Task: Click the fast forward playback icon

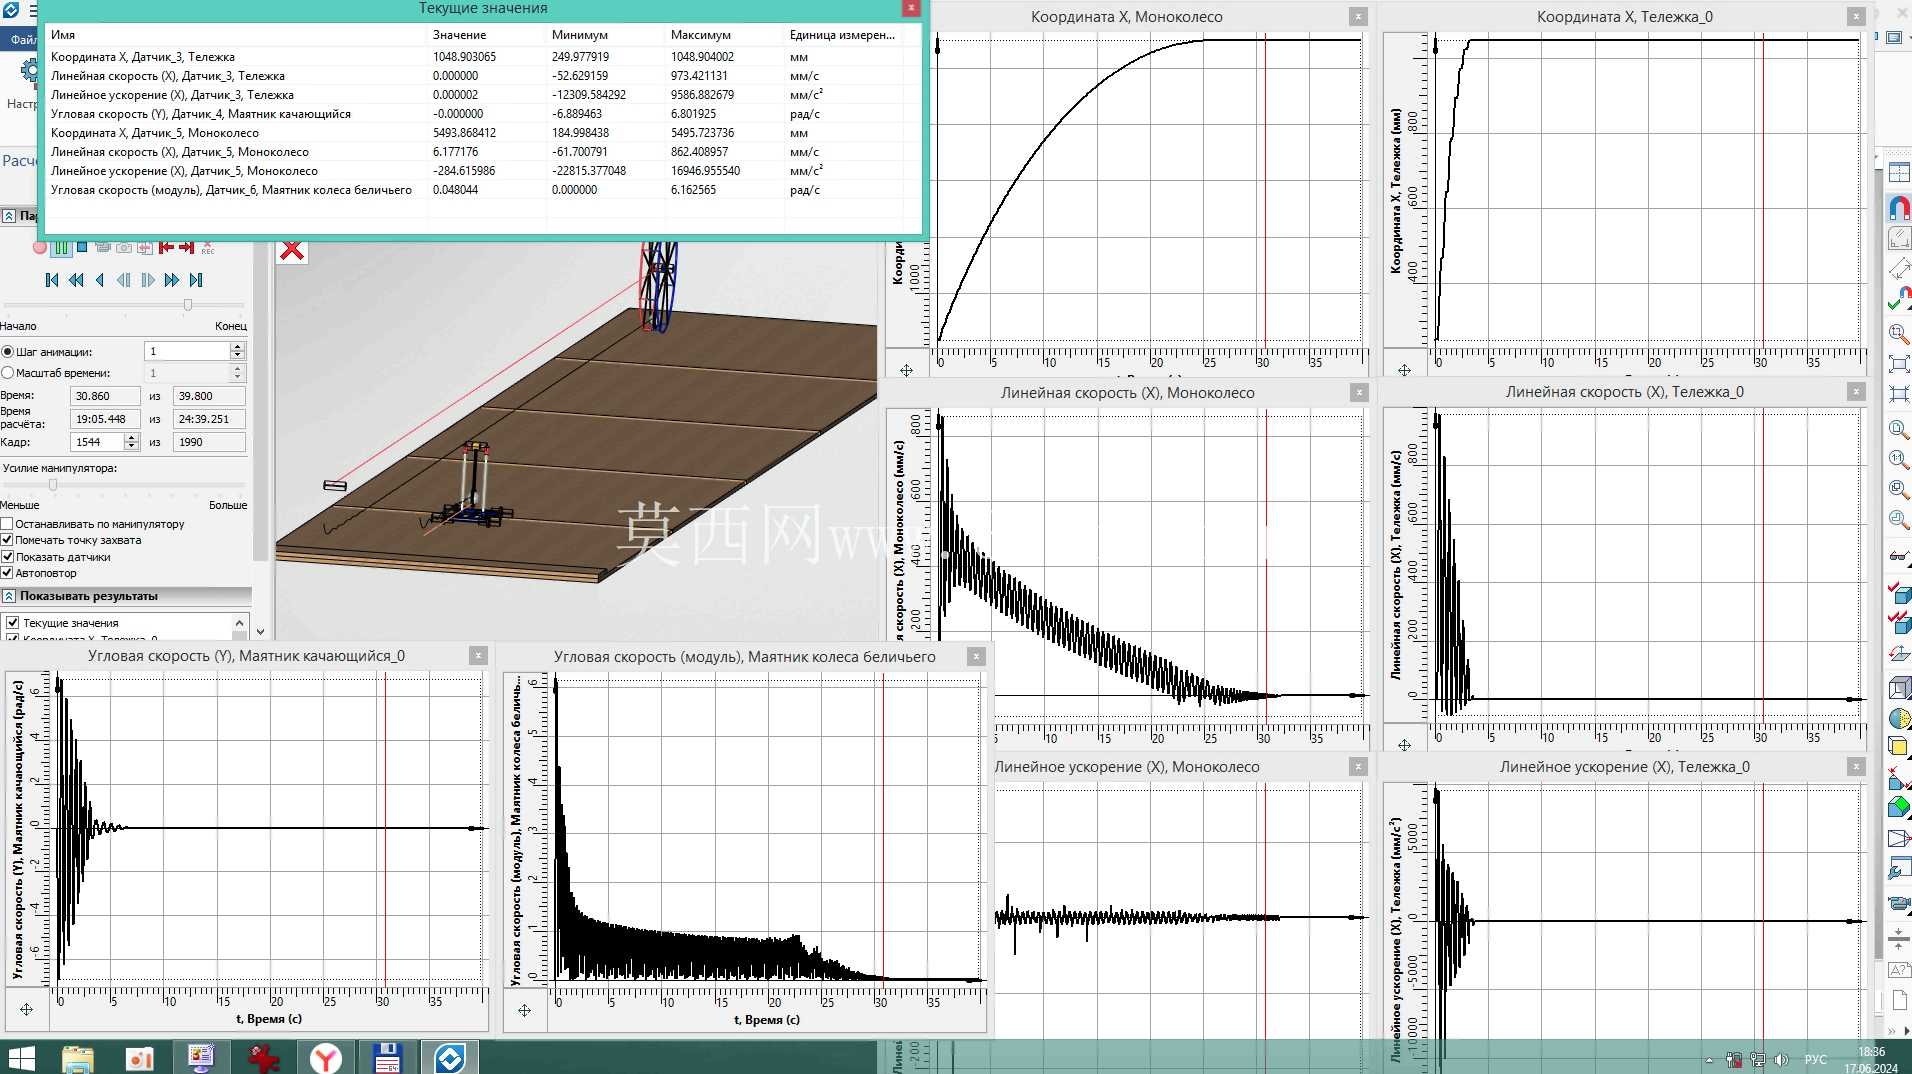Action: click(x=172, y=280)
